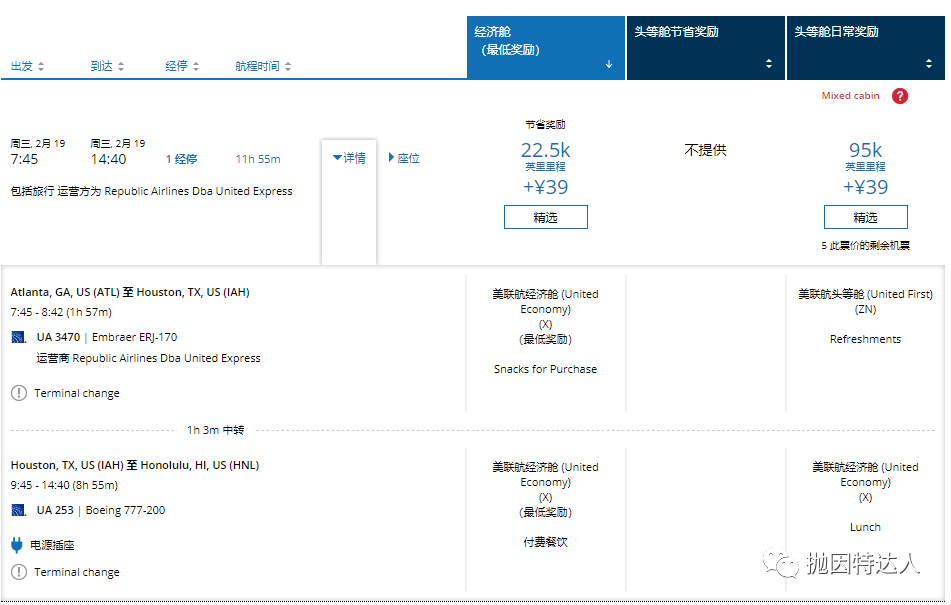Click 5 此票价的剩余机票 remaining tickets note
Image resolution: width=951 pixels, height=605 pixels.
tap(865, 246)
